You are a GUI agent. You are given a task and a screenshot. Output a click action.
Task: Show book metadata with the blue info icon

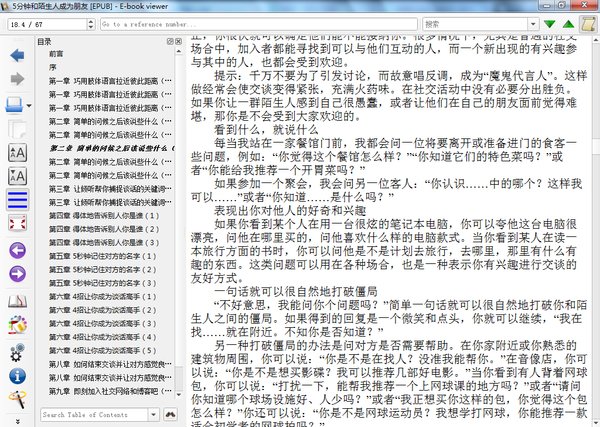point(17,376)
